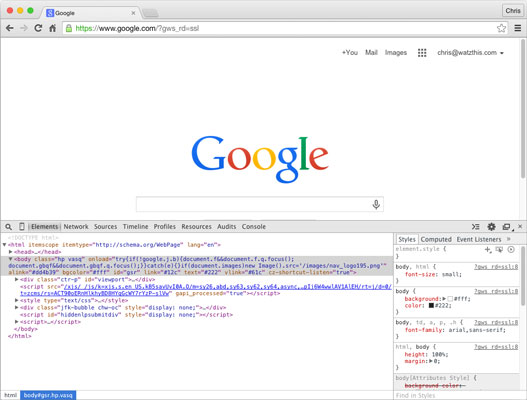Switch to the Sources panel tab

(106, 227)
